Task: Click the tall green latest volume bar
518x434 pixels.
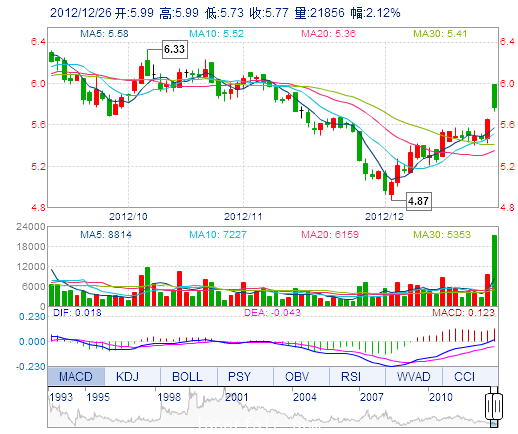Action: [x=494, y=270]
